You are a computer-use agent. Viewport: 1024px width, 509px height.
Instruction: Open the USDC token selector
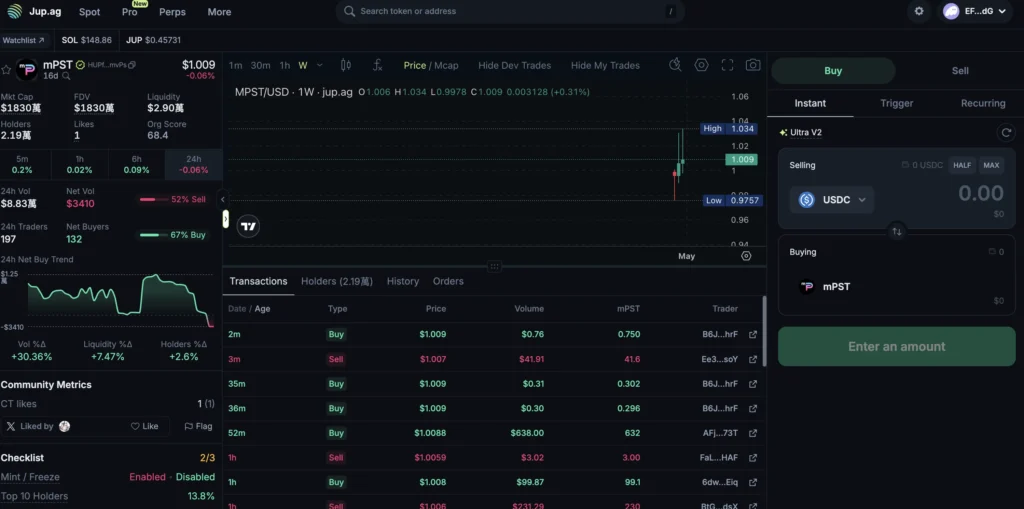click(x=832, y=200)
